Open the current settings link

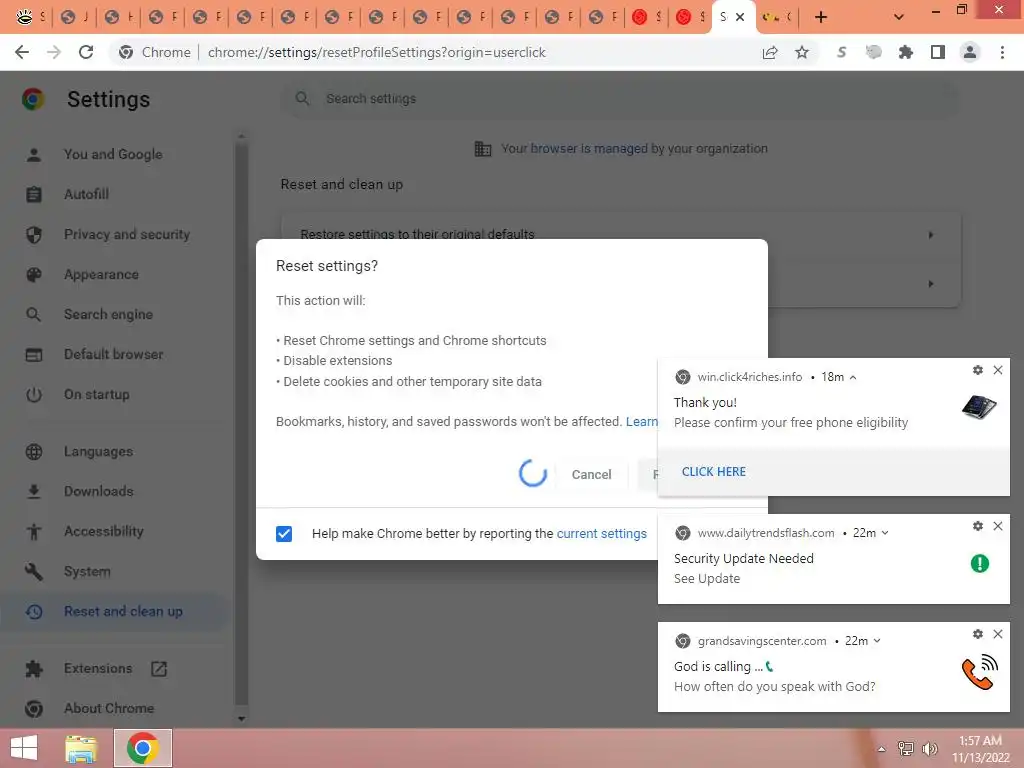[601, 534]
